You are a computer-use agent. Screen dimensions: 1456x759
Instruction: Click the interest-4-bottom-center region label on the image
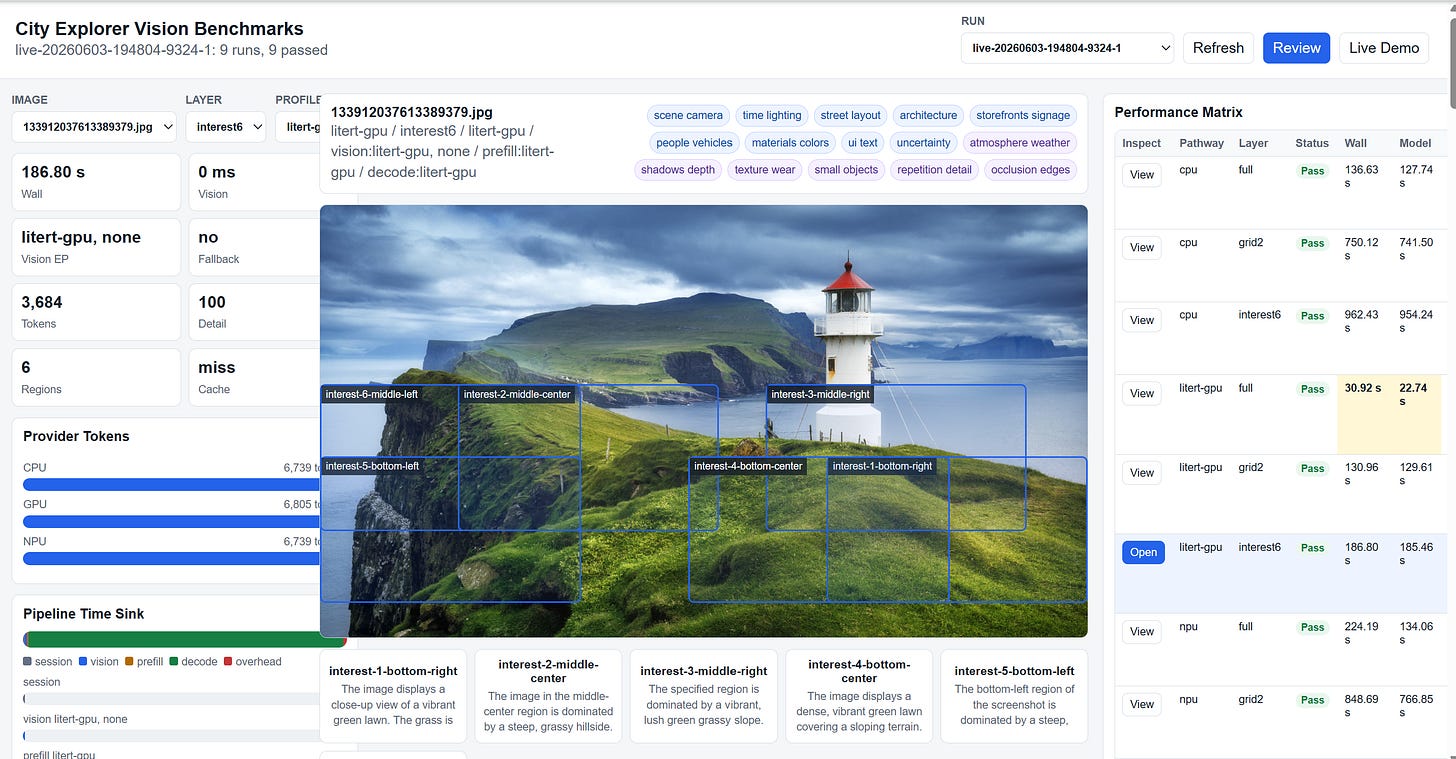click(x=748, y=466)
